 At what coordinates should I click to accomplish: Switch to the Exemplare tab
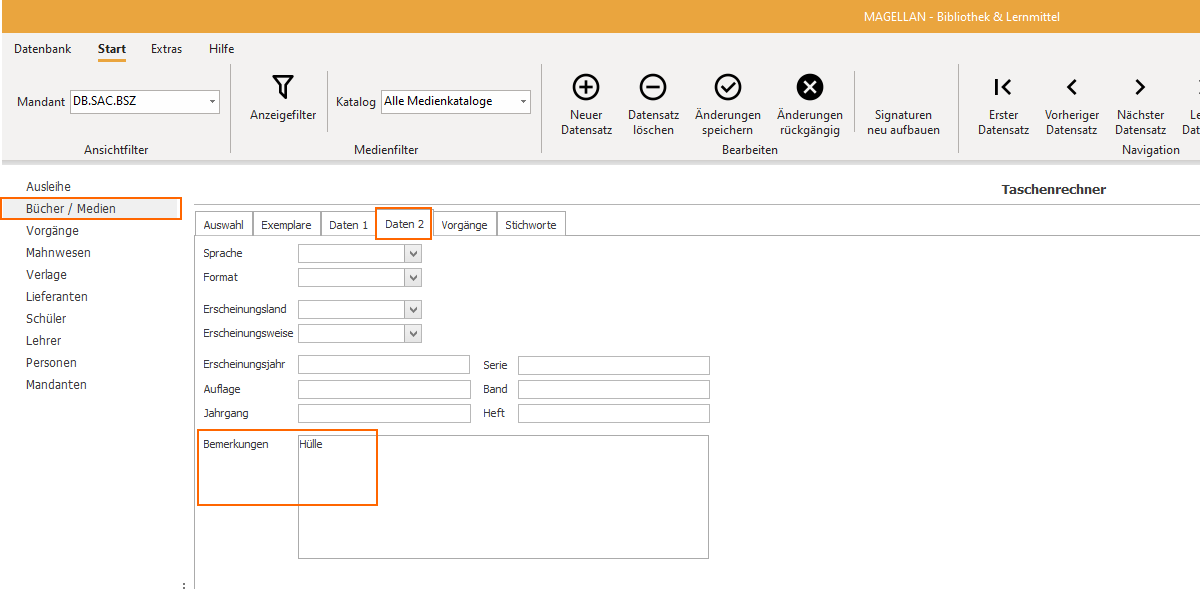click(286, 225)
